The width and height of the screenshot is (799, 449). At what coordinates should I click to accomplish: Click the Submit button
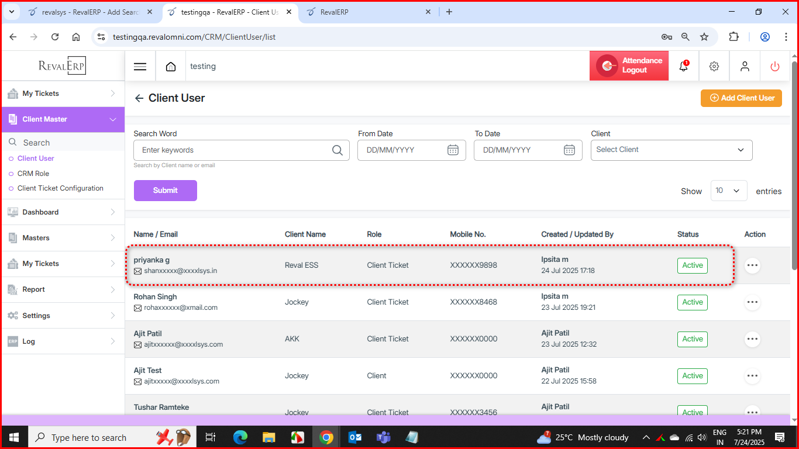[x=165, y=190]
